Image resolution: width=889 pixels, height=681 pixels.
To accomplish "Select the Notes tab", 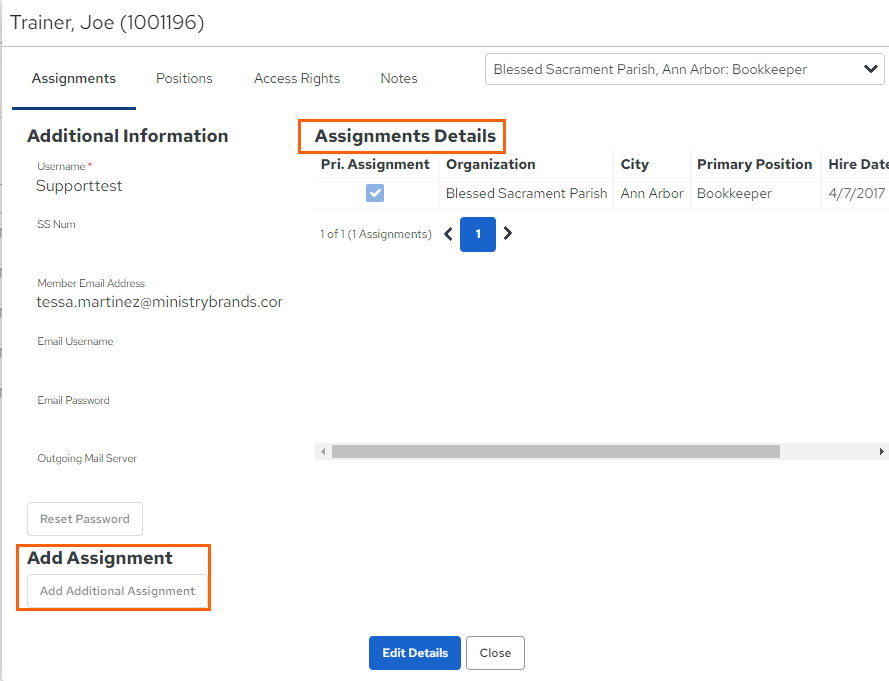I will [x=399, y=78].
